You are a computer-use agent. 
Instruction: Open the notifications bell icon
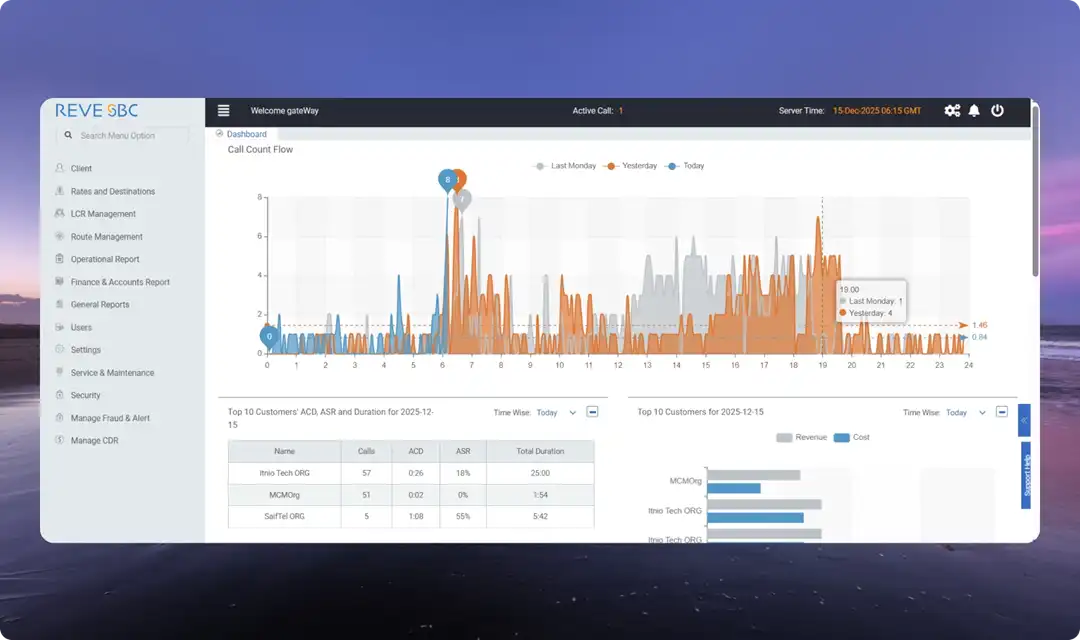pyautogui.click(x=974, y=111)
